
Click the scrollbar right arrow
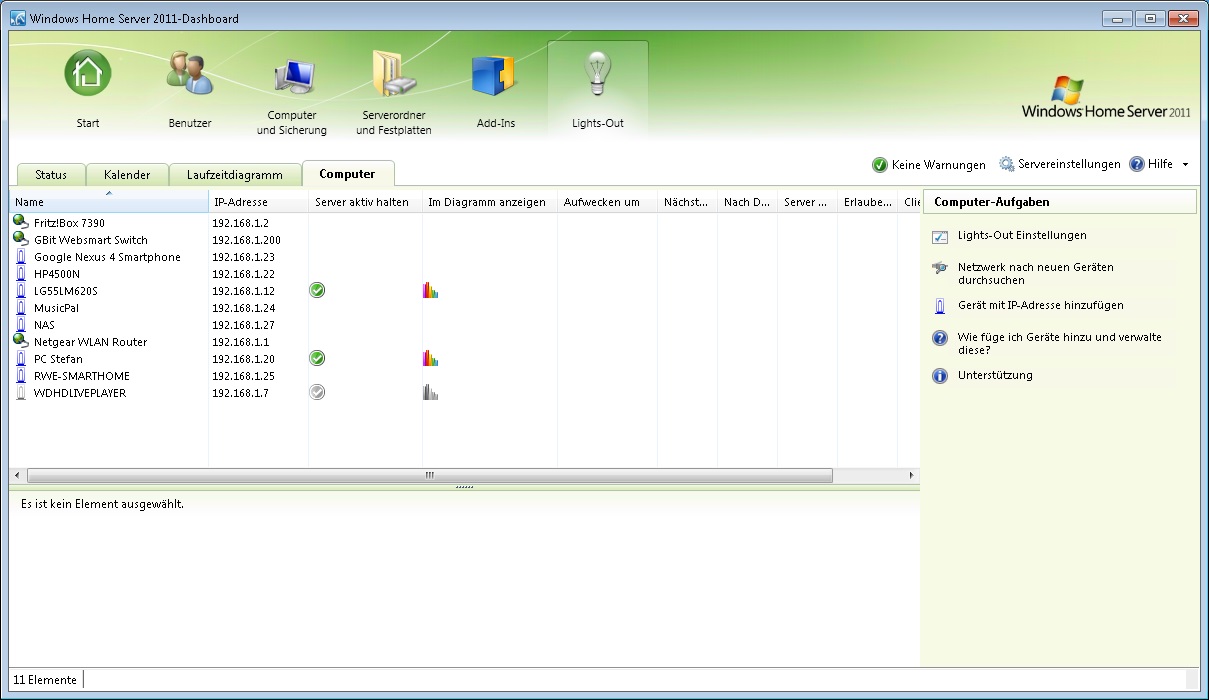pos(911,475)
